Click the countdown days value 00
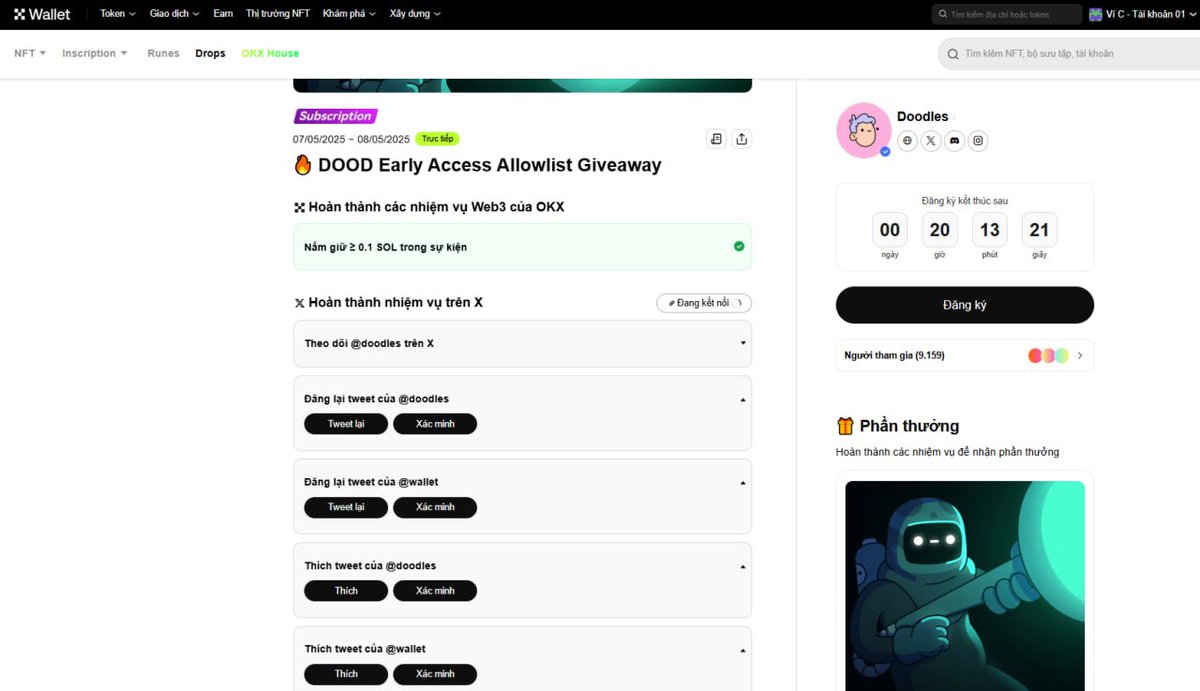 click(890, 230)
